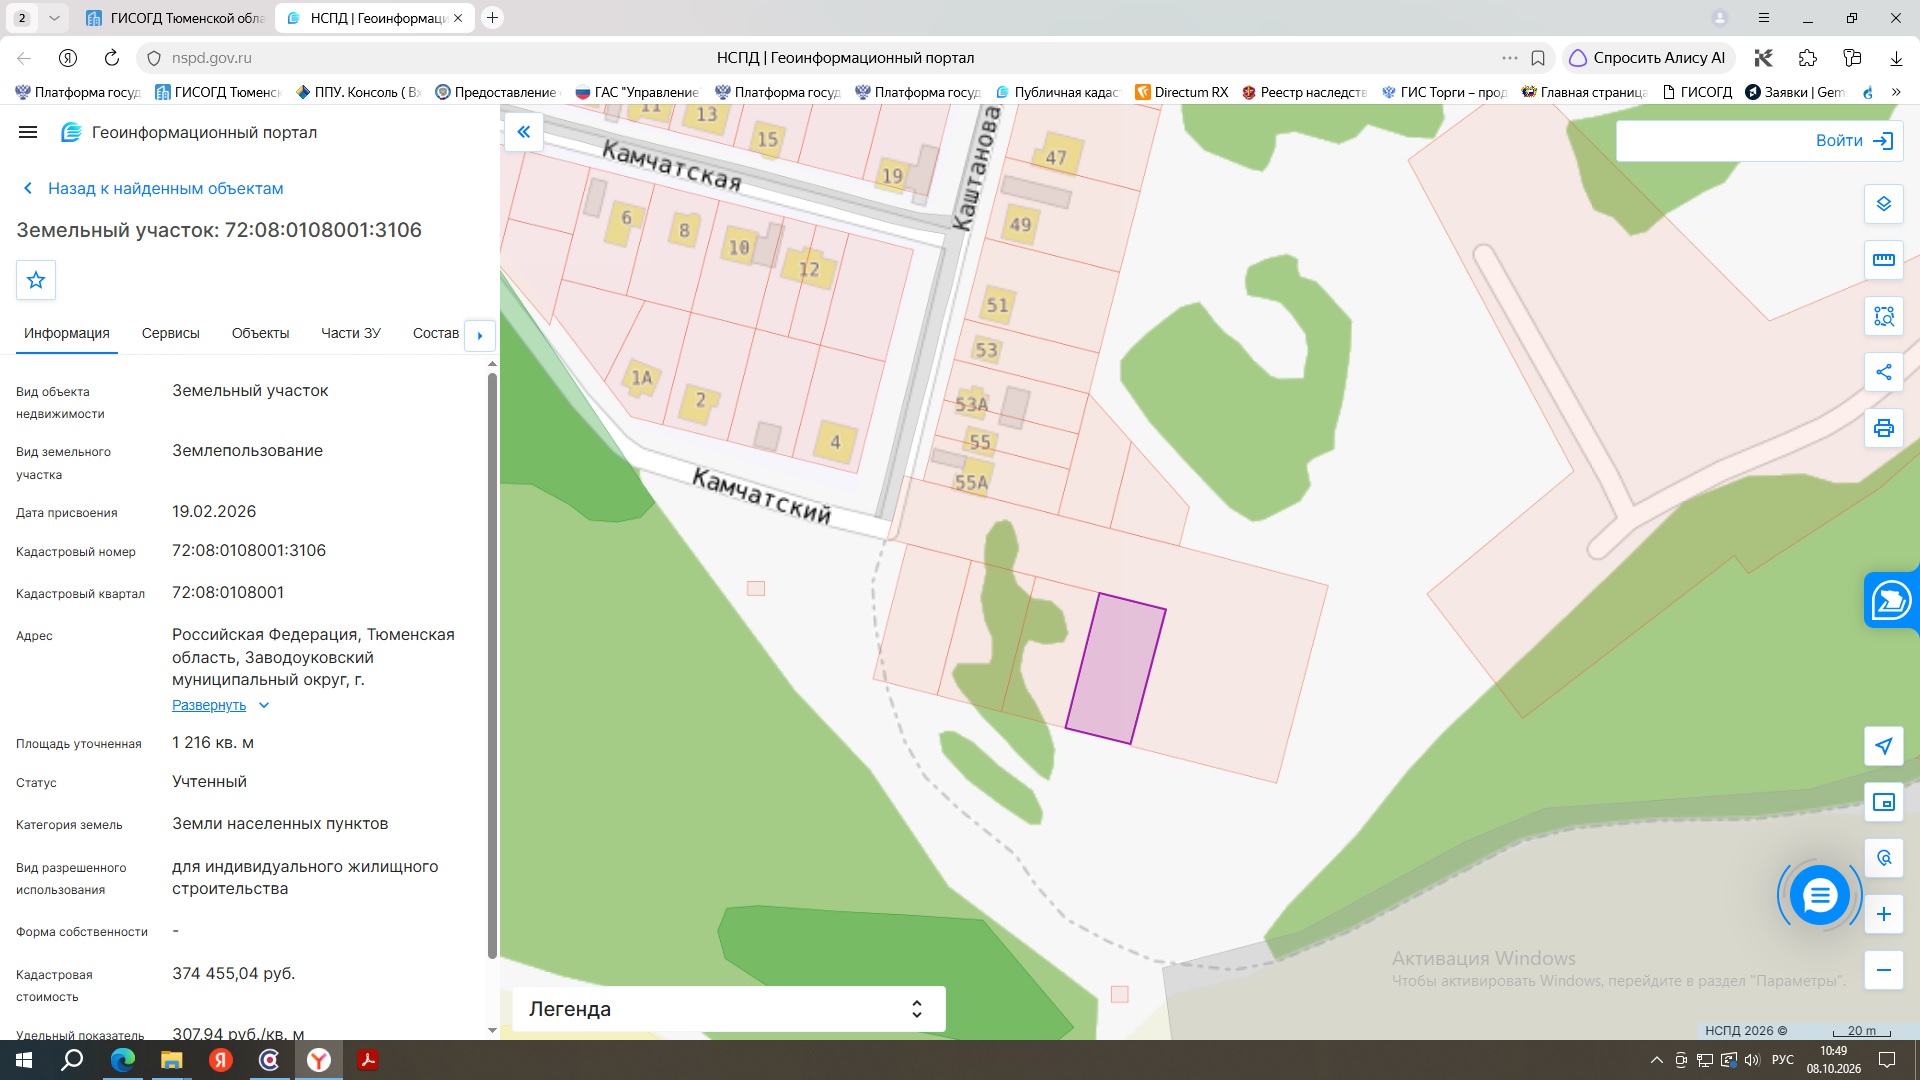Open the hamburger menu in portal header

(28, 132)
